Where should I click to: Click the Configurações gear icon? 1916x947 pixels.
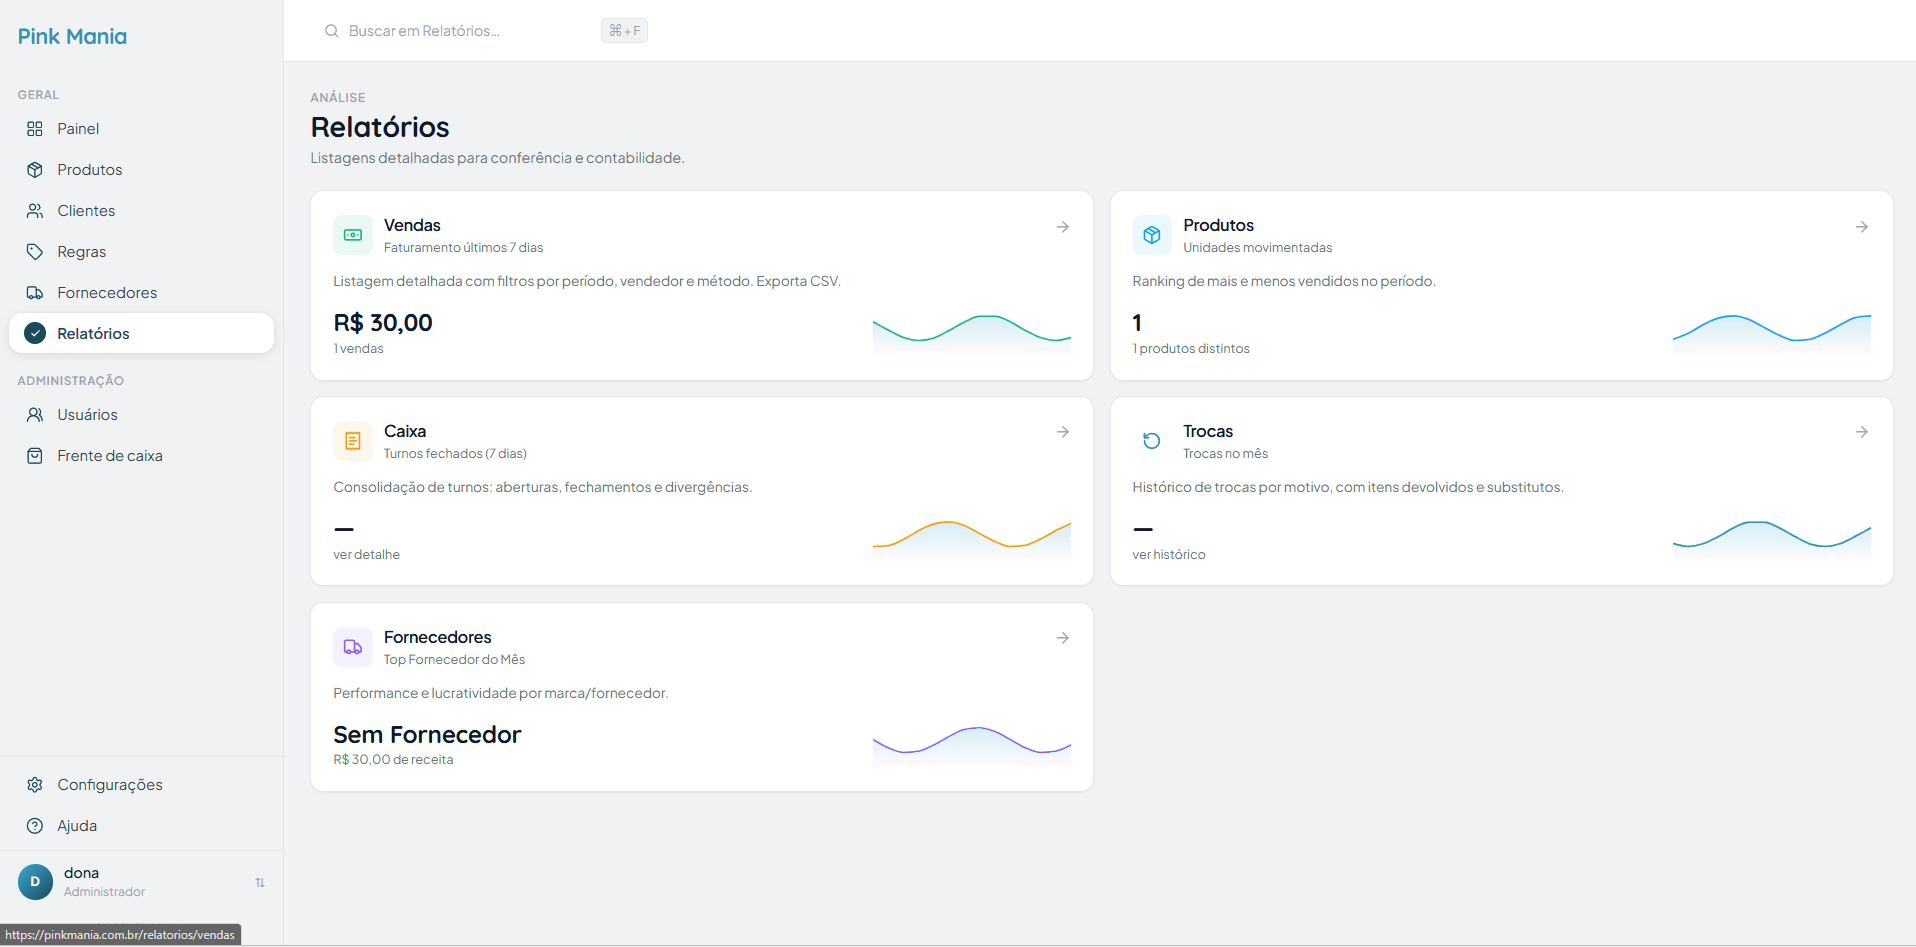click(35, 785)
